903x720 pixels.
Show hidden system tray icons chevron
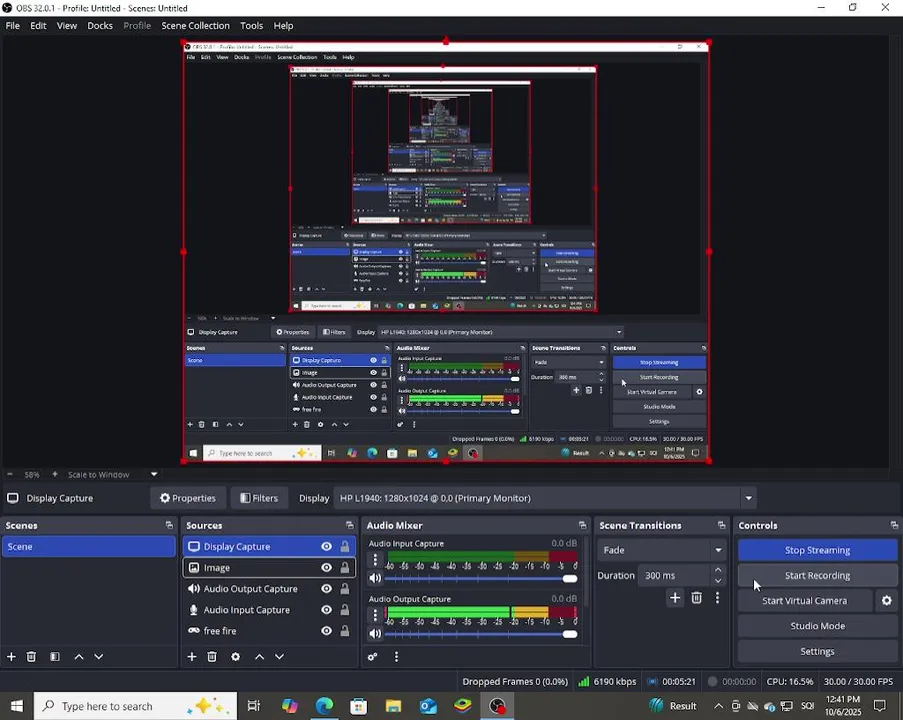719,706
